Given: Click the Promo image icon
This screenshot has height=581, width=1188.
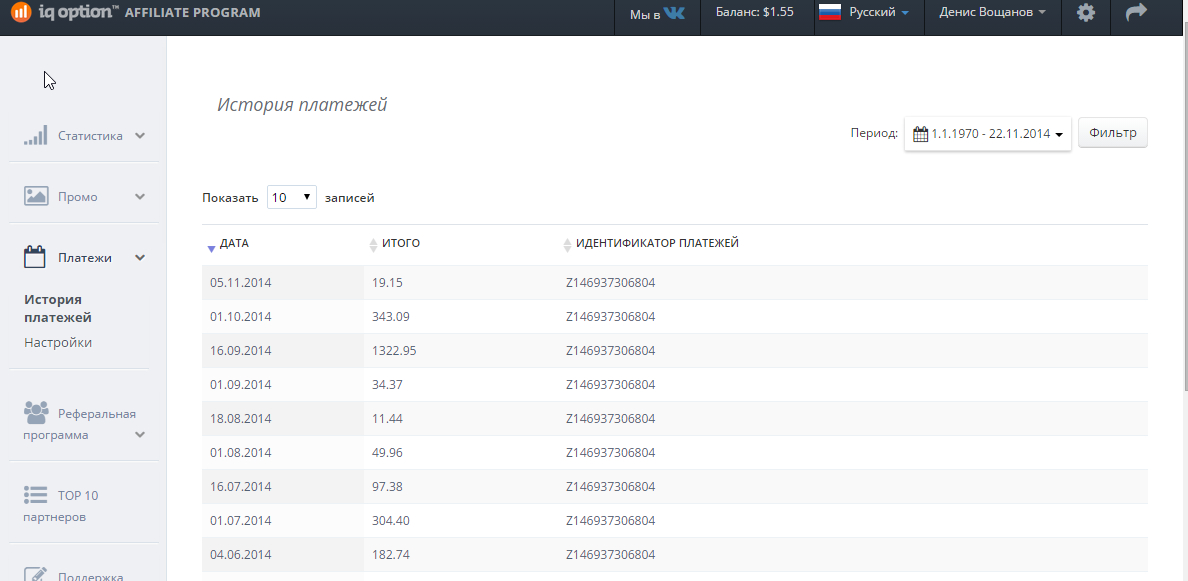Looking at the screenshot, I should (36, 197).
